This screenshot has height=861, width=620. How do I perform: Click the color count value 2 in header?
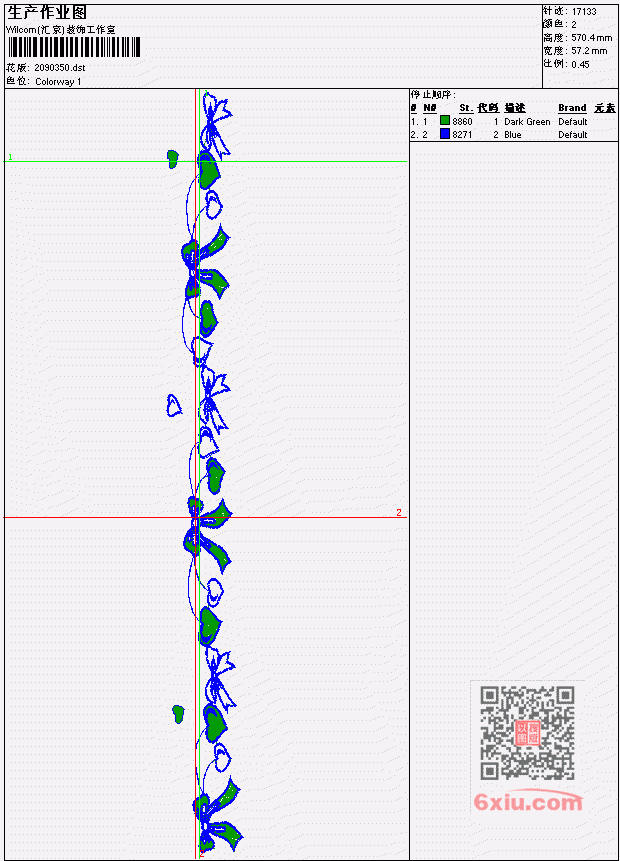point(574,24)
